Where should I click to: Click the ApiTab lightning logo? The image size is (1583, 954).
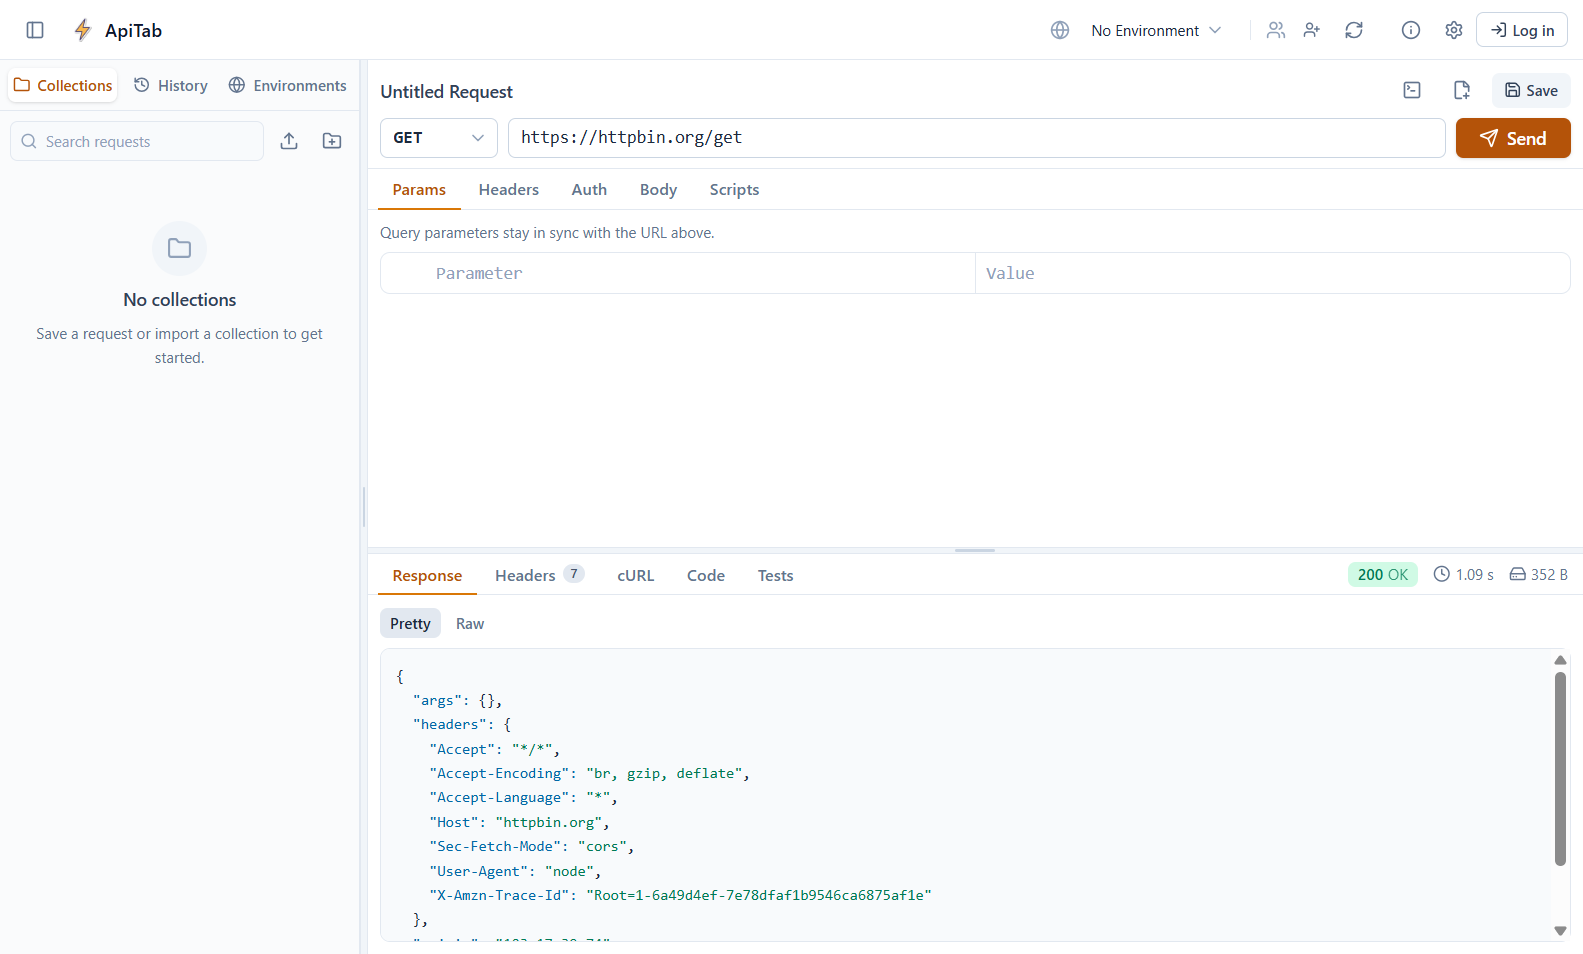click(83, 30)
